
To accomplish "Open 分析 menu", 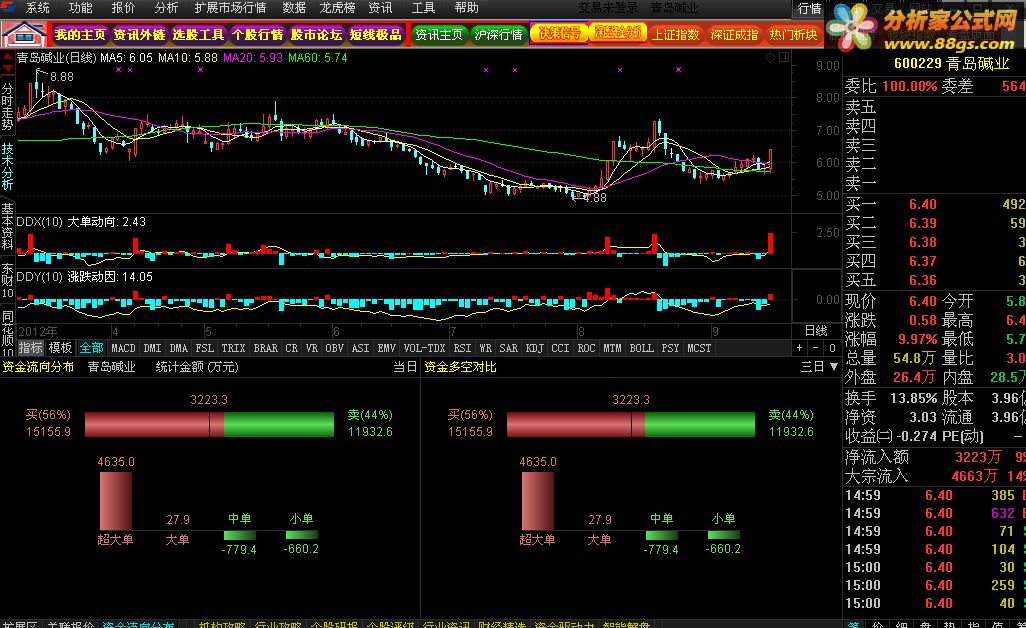I will (166, 8).
